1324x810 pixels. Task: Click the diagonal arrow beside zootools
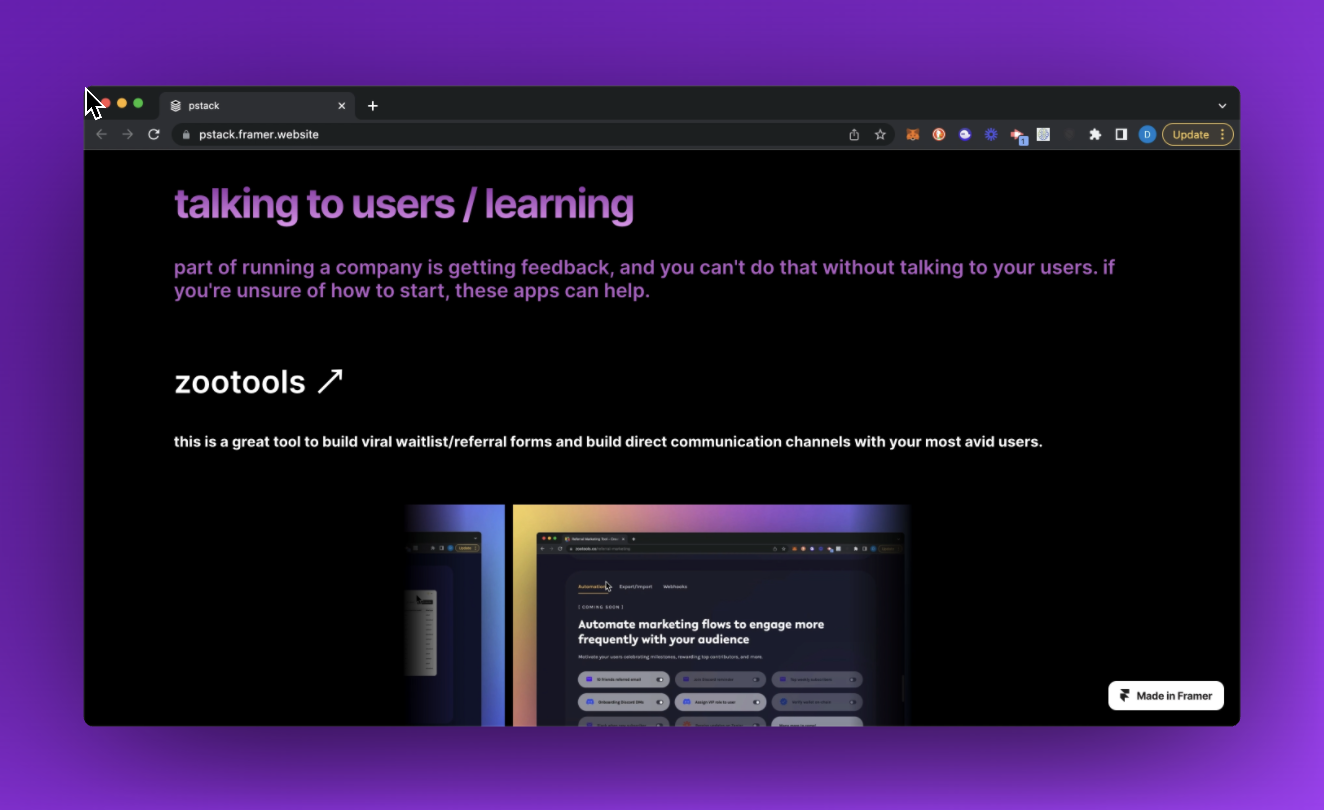[330, 381]
